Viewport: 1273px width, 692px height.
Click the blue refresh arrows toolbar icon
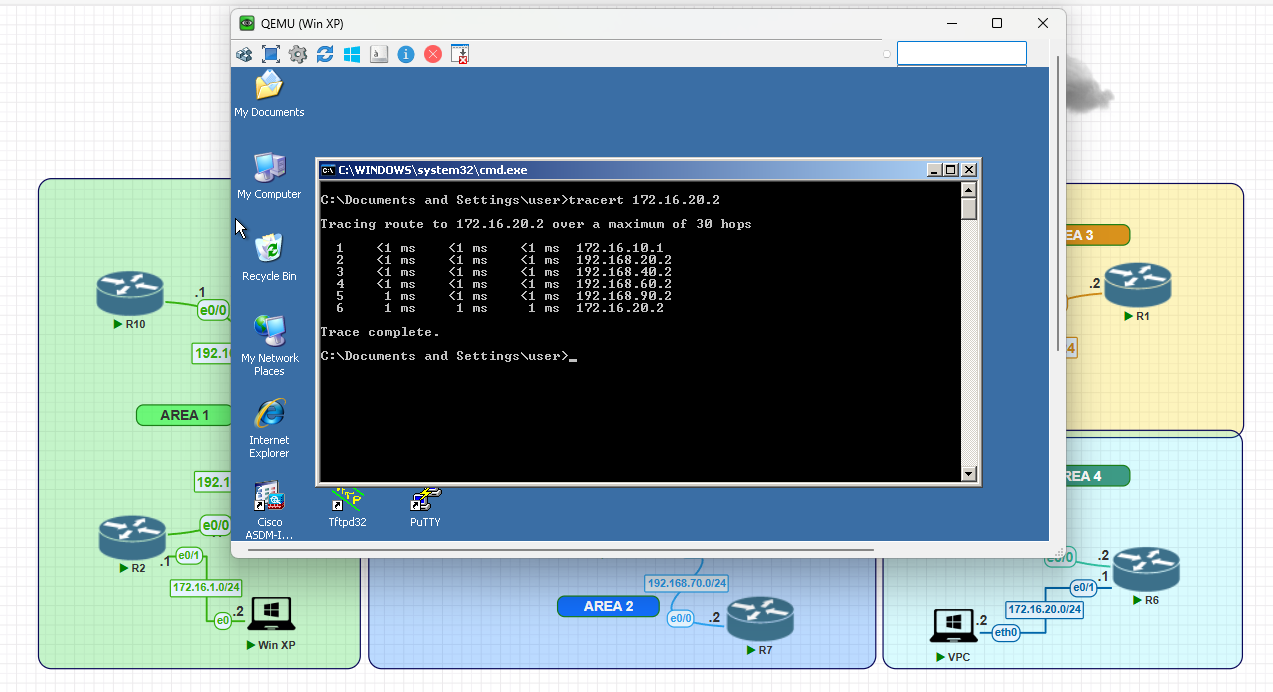coord(325,54)
